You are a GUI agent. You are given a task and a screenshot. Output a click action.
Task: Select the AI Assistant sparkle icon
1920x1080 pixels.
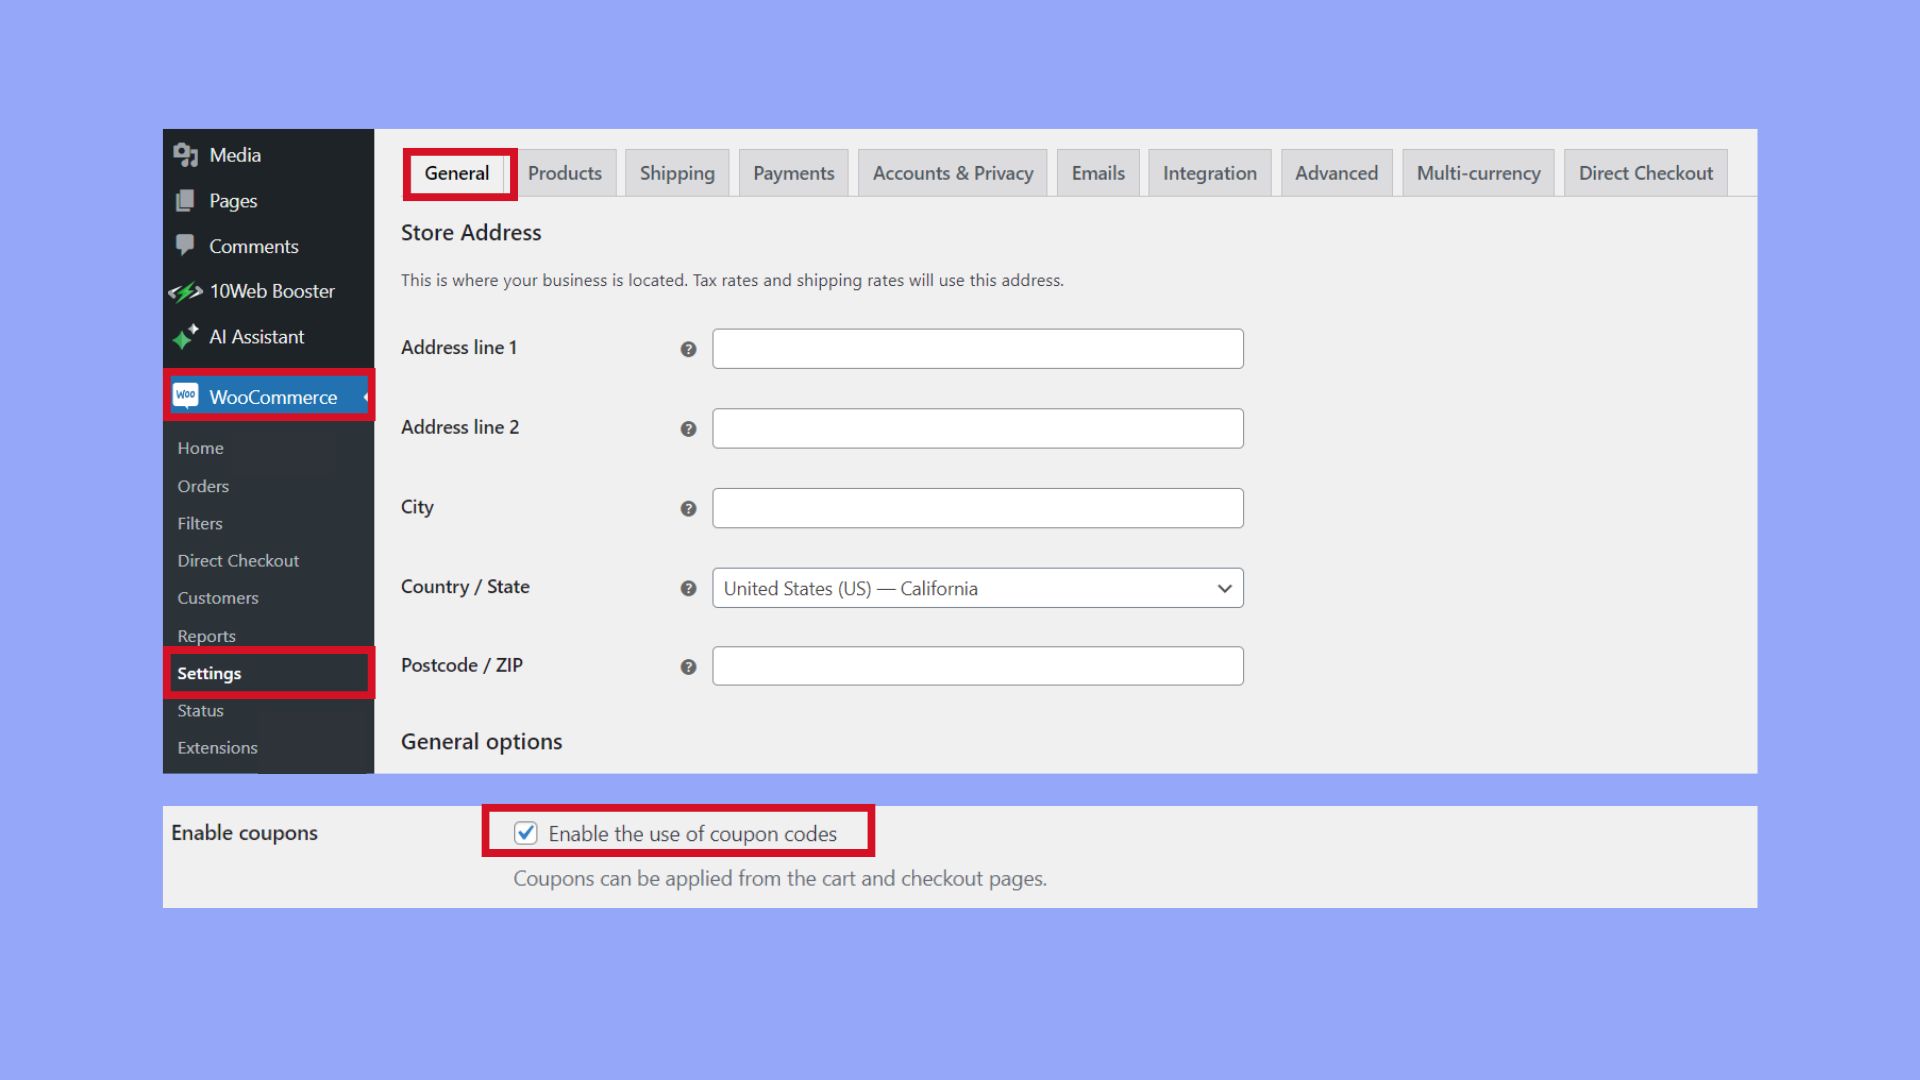pyautogui.click(x=186, y=337)
